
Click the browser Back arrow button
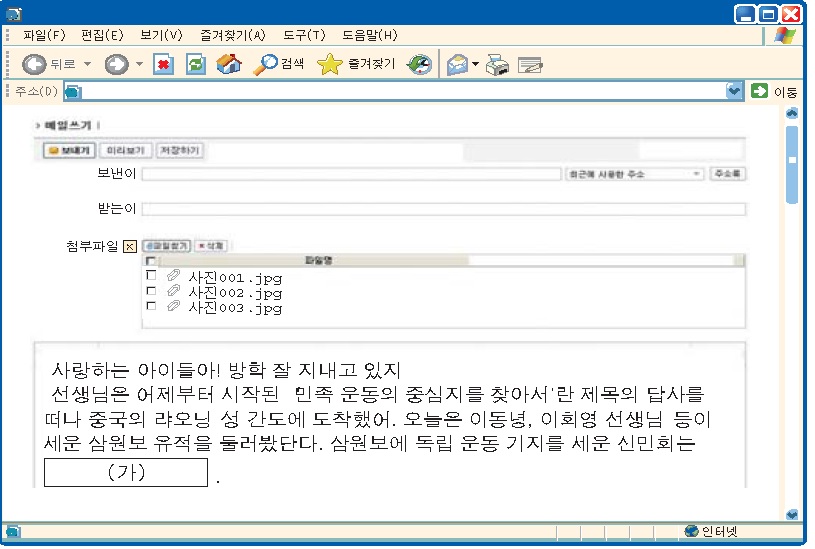(x=35, y=64)
